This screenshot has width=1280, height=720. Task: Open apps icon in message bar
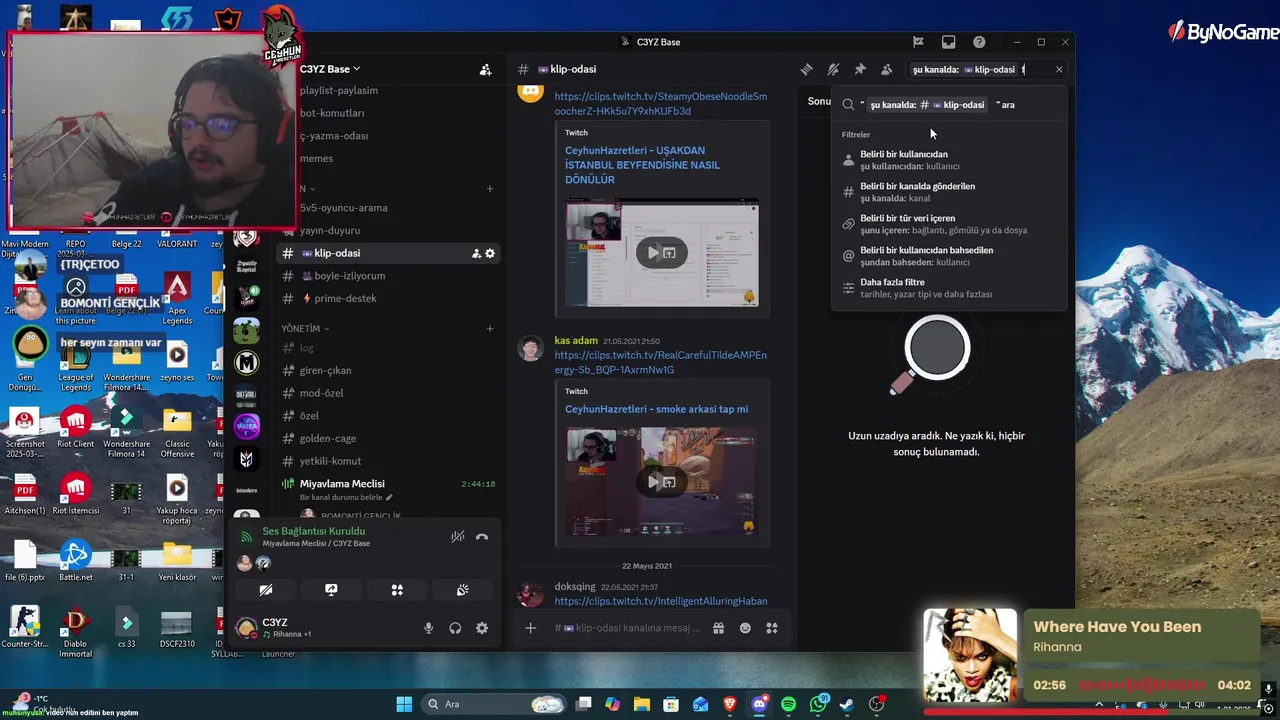coord(772,628)
